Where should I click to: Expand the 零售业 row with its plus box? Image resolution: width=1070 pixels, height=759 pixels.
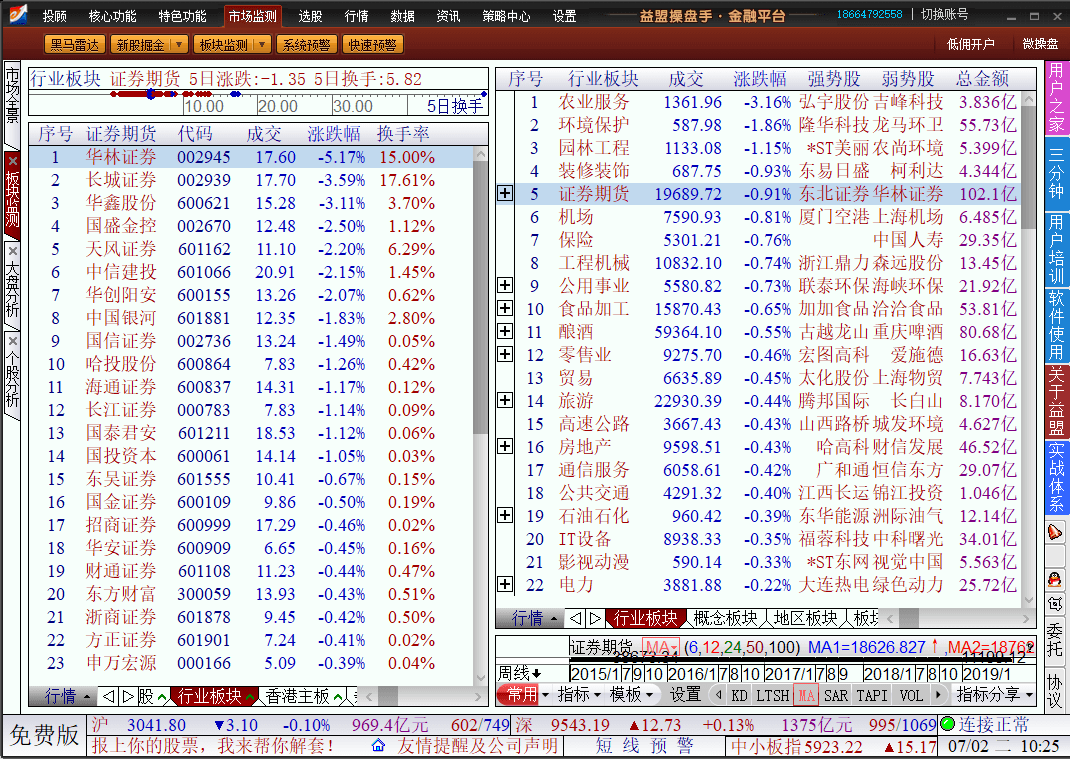(x=505, y=354)
